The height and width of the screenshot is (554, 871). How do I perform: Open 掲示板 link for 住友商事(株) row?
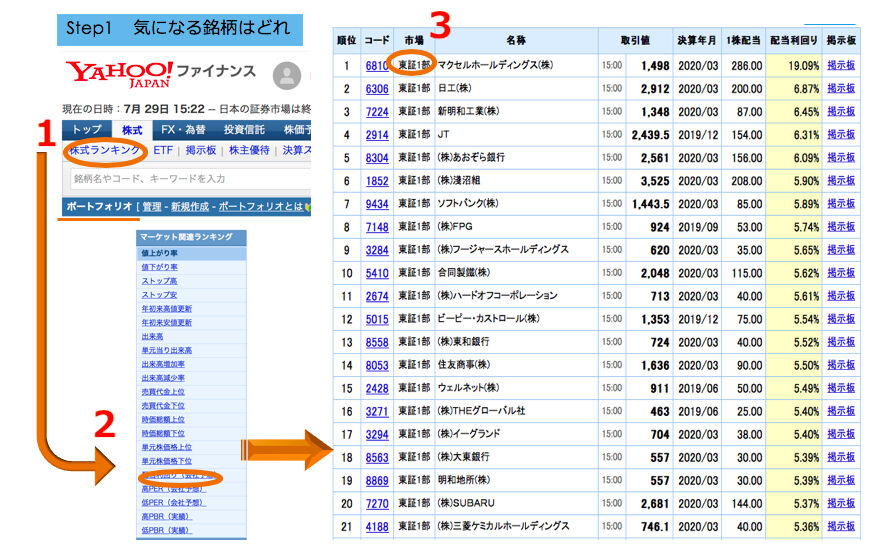(841, 365)
